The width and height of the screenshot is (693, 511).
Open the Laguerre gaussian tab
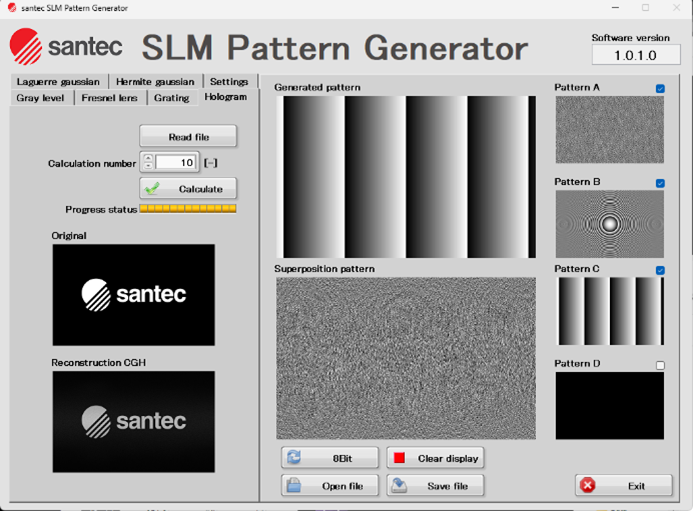pyautogui.click(x=58, y=82)
